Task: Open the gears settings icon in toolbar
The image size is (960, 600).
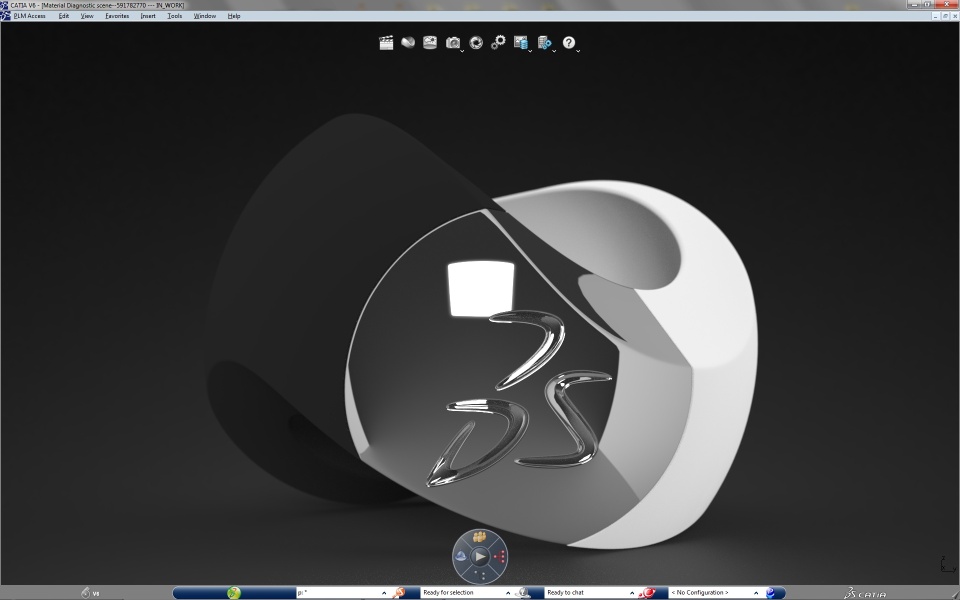Action: click(x=498, y=42)
